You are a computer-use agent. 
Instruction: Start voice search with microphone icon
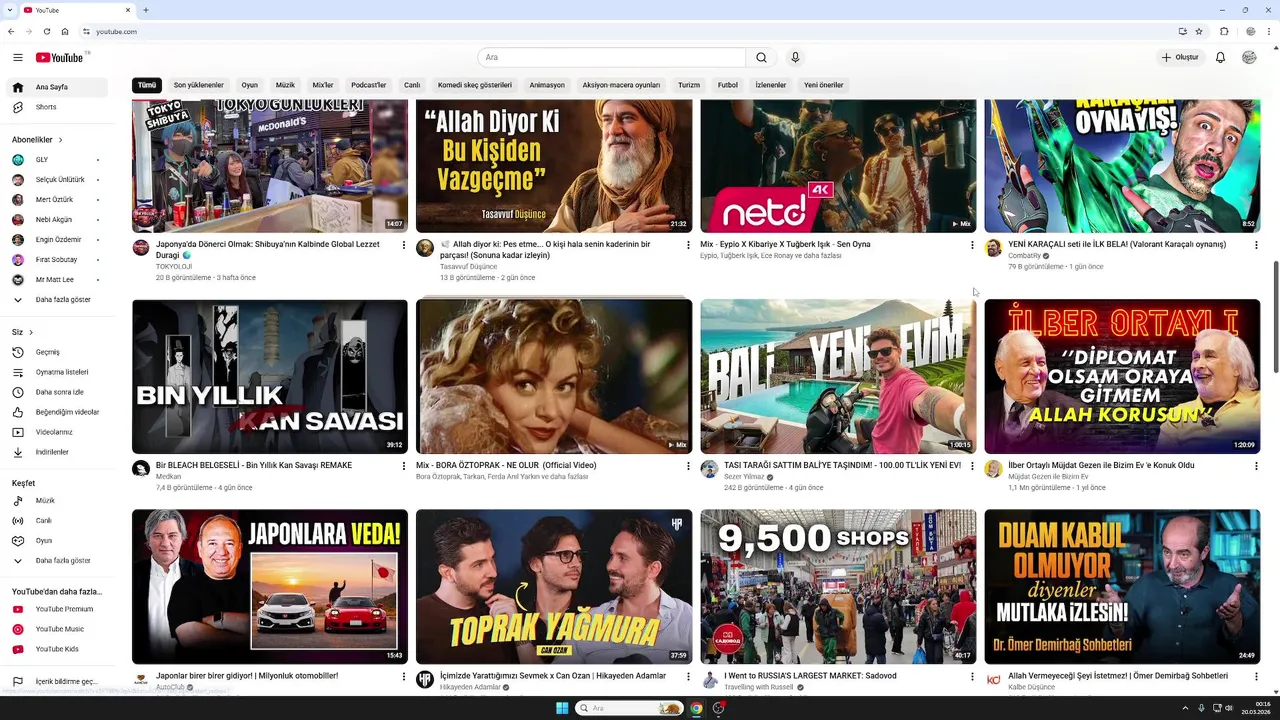click(x=795, y=57)
